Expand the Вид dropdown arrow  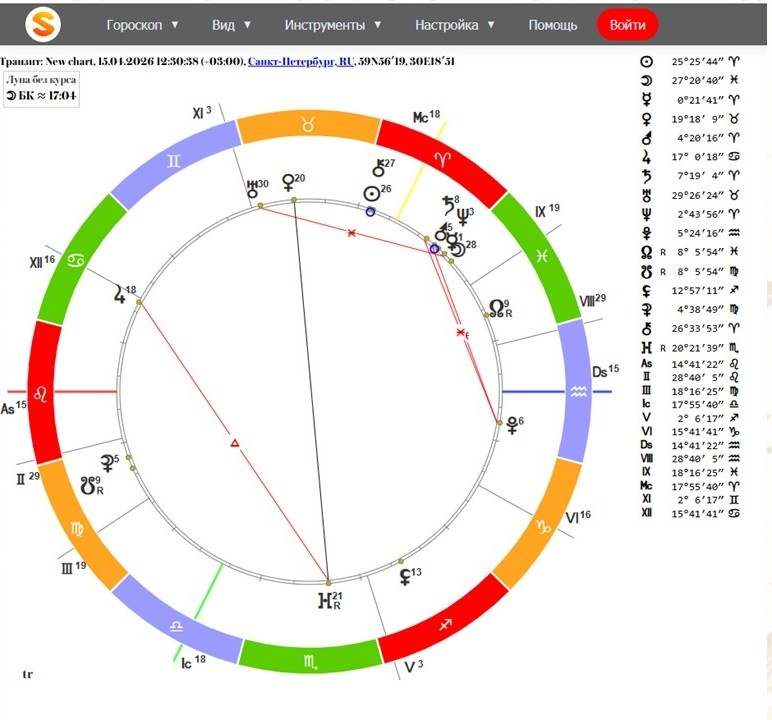(247, 25)
